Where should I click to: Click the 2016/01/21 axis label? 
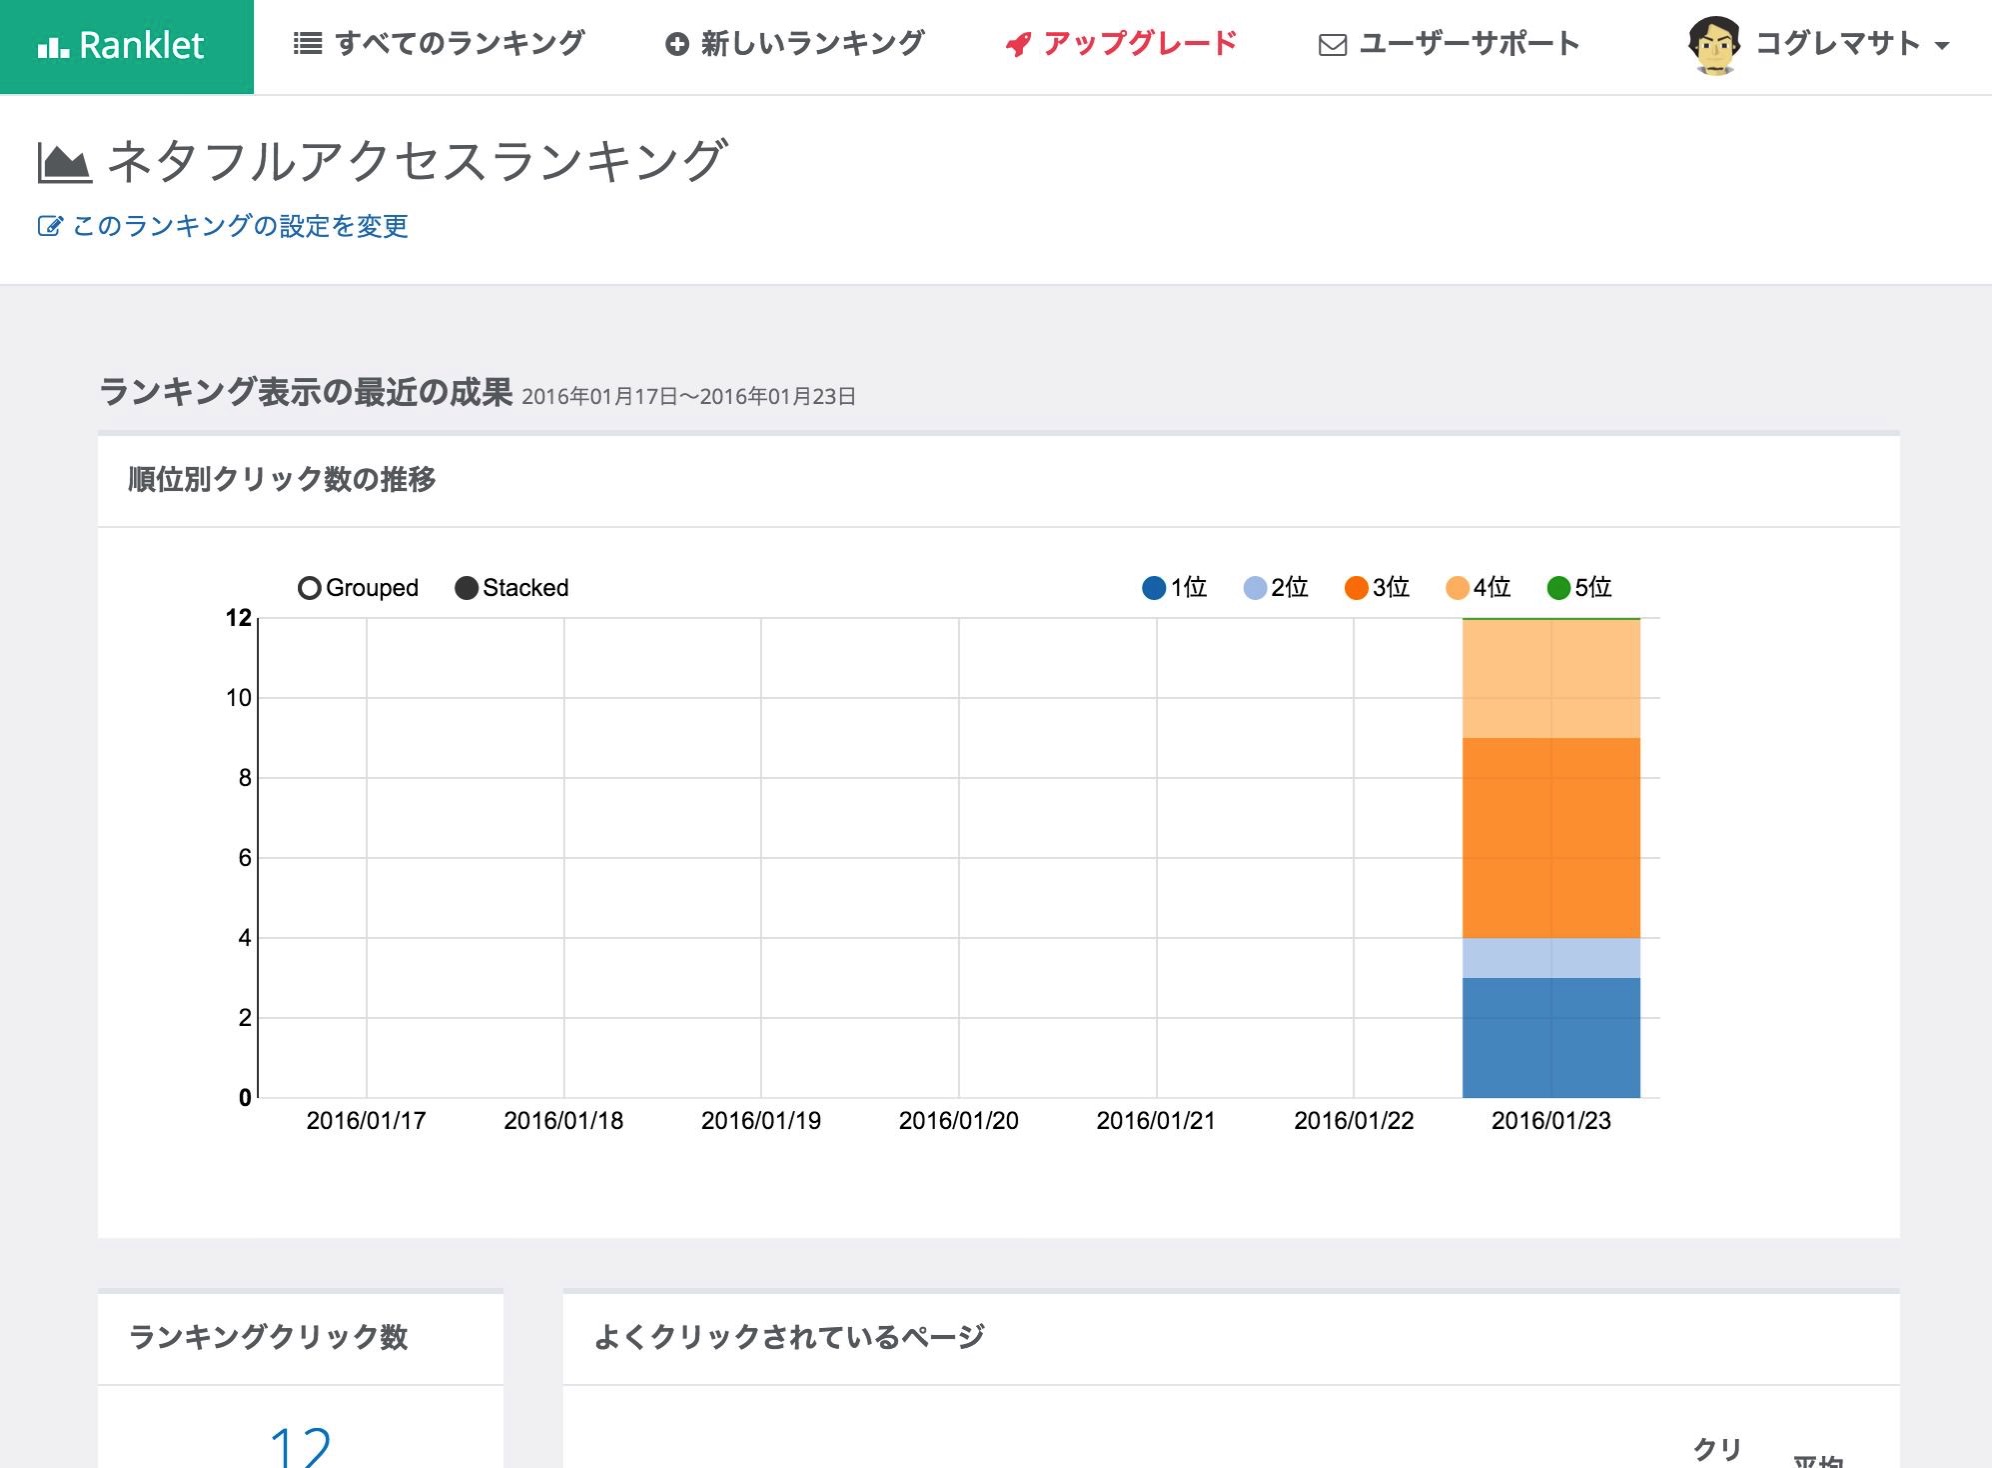pyautogui.click(x=1156, y=1121)
